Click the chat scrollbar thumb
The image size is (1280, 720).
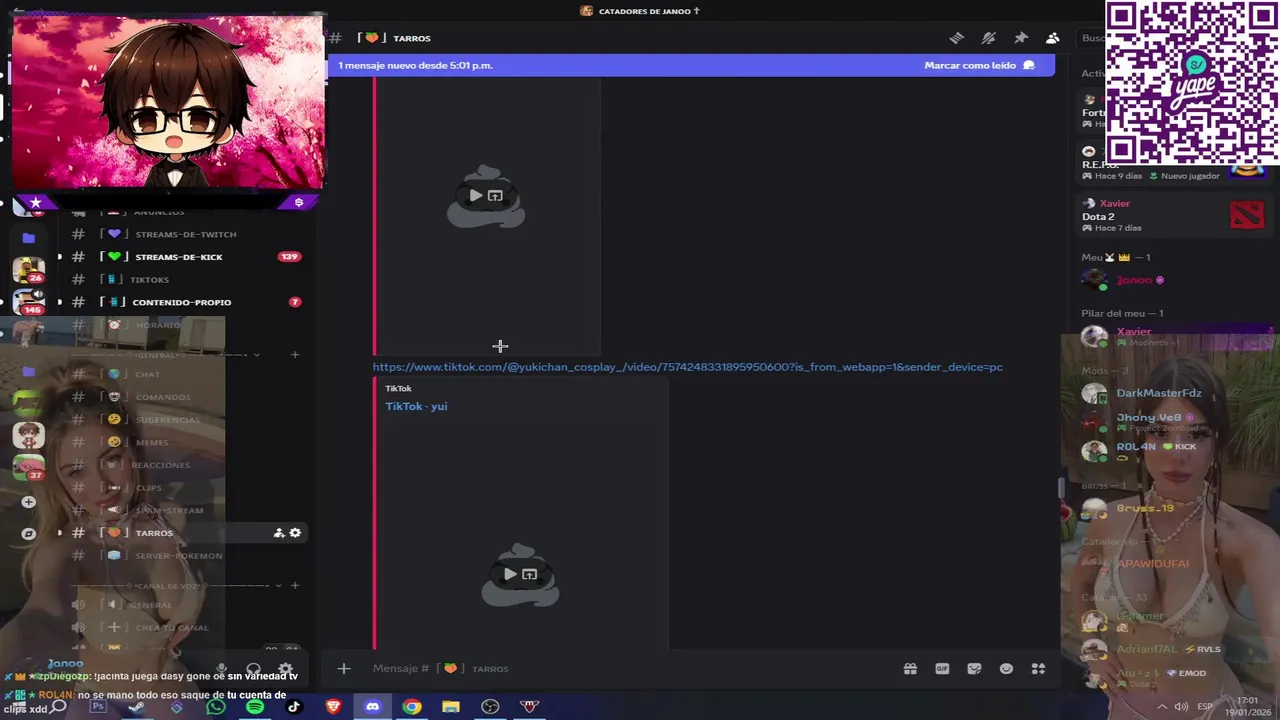pos(1060,488)
